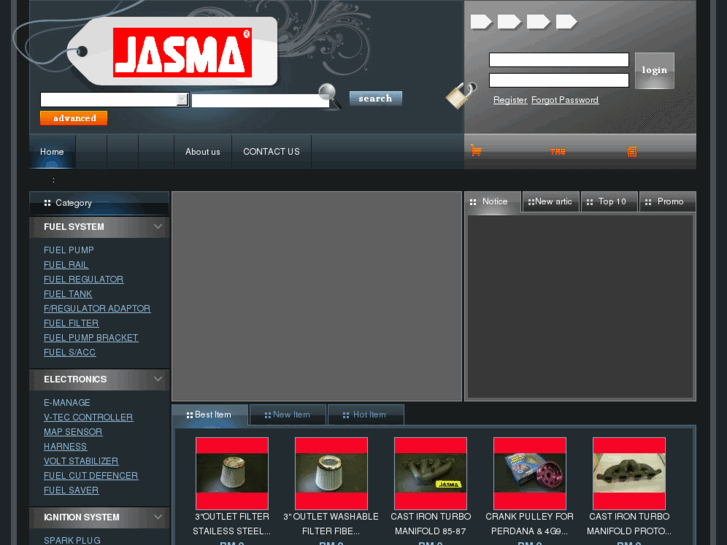Switch to the New artic tab
Viewport: 727px width, 545px height.
(x=550, y=202)
